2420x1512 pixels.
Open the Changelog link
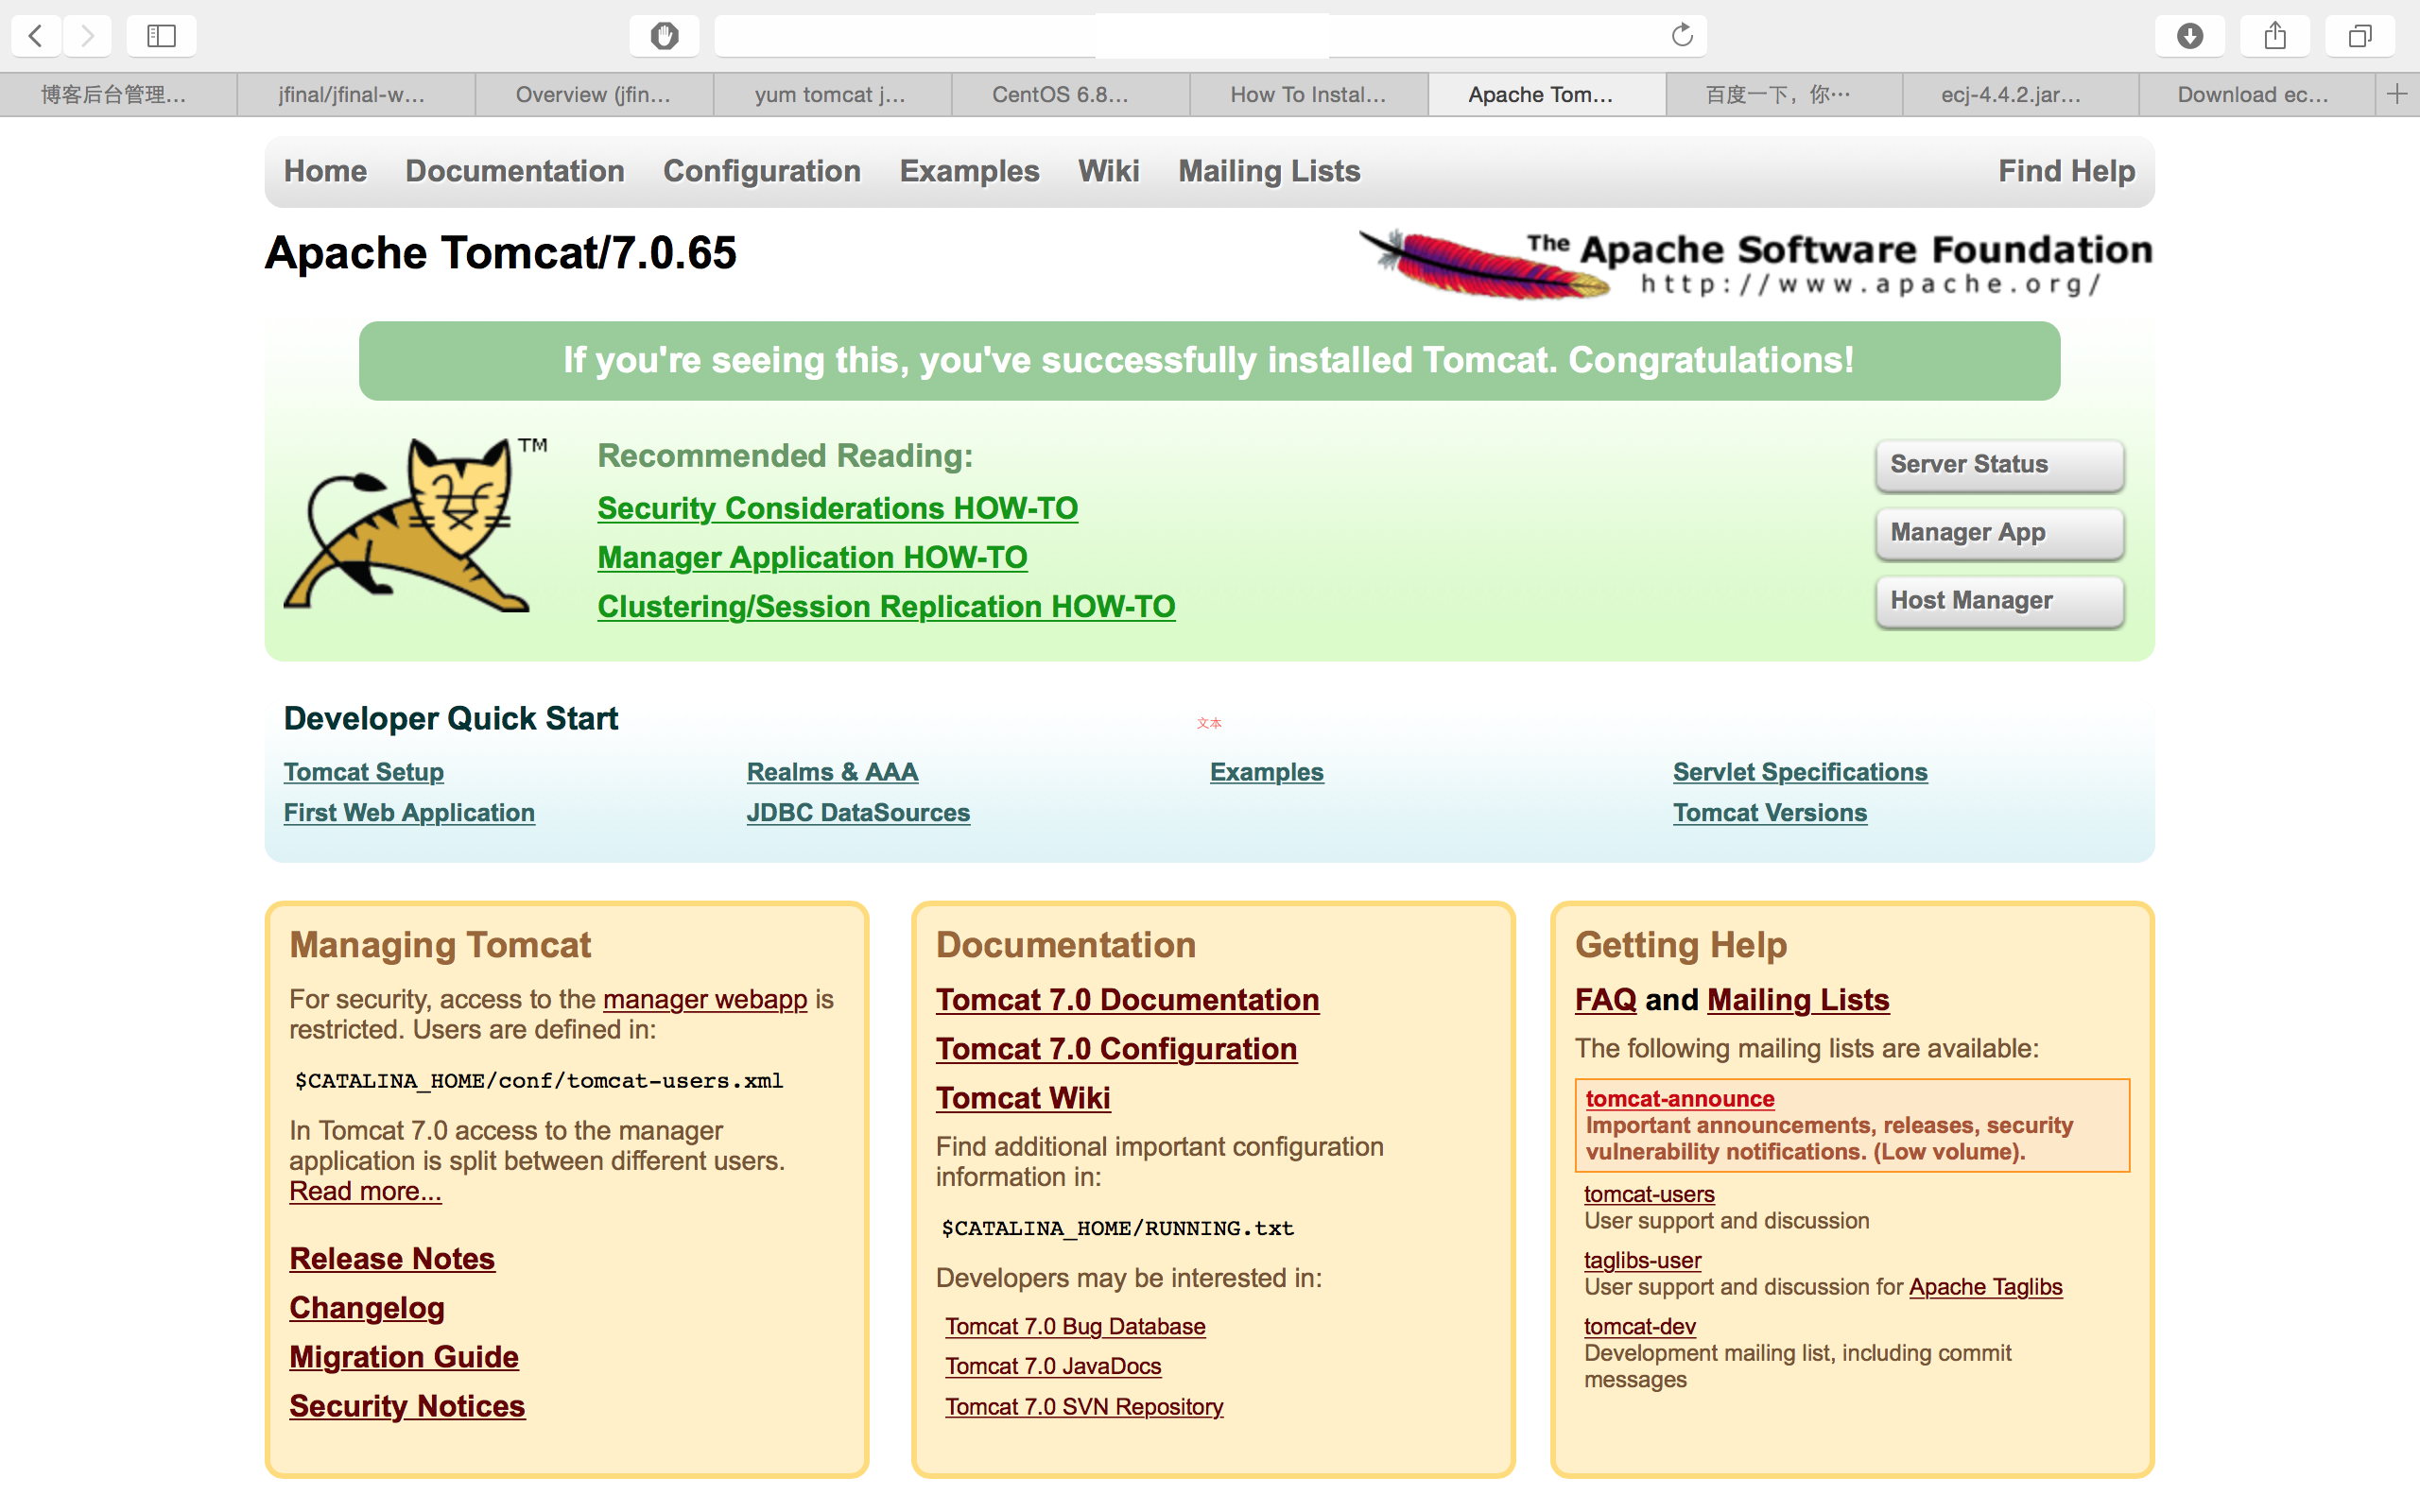tap(367, 1308)
